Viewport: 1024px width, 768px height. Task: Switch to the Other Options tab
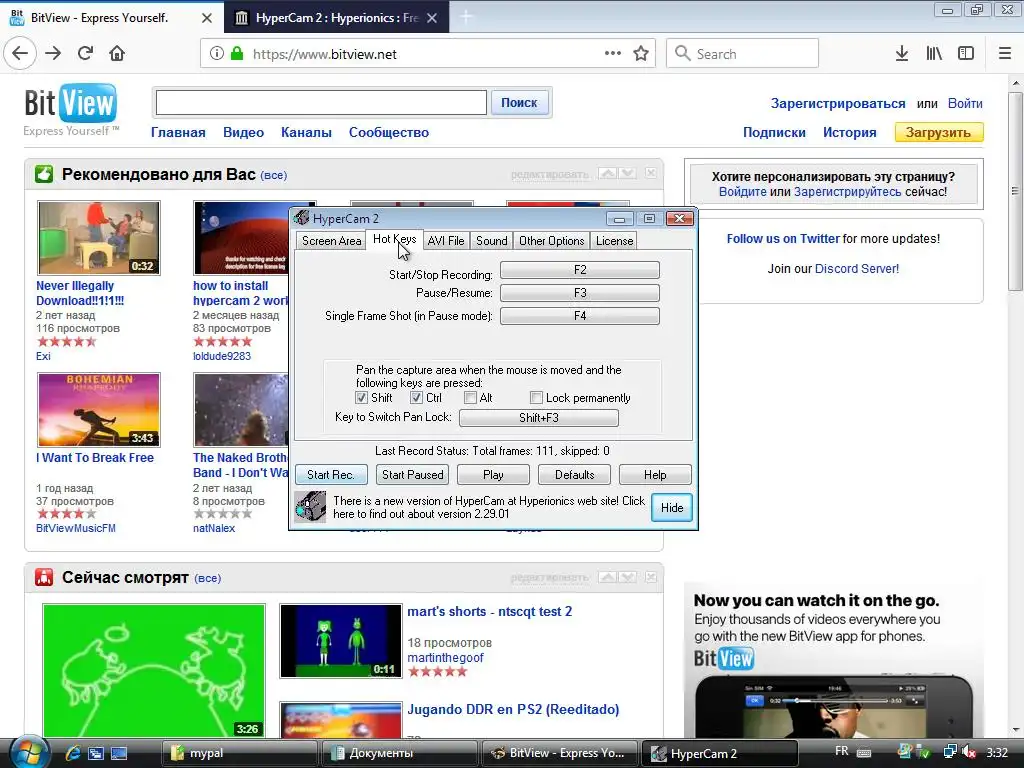[552, 241]
